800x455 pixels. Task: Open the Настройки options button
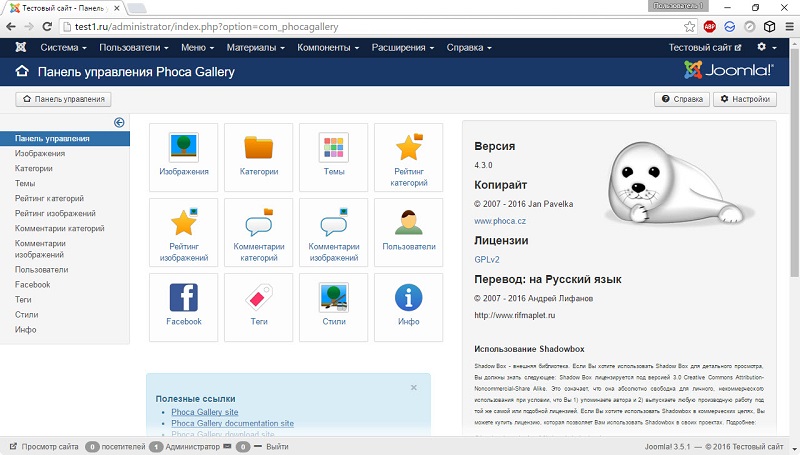coord(745,99)
